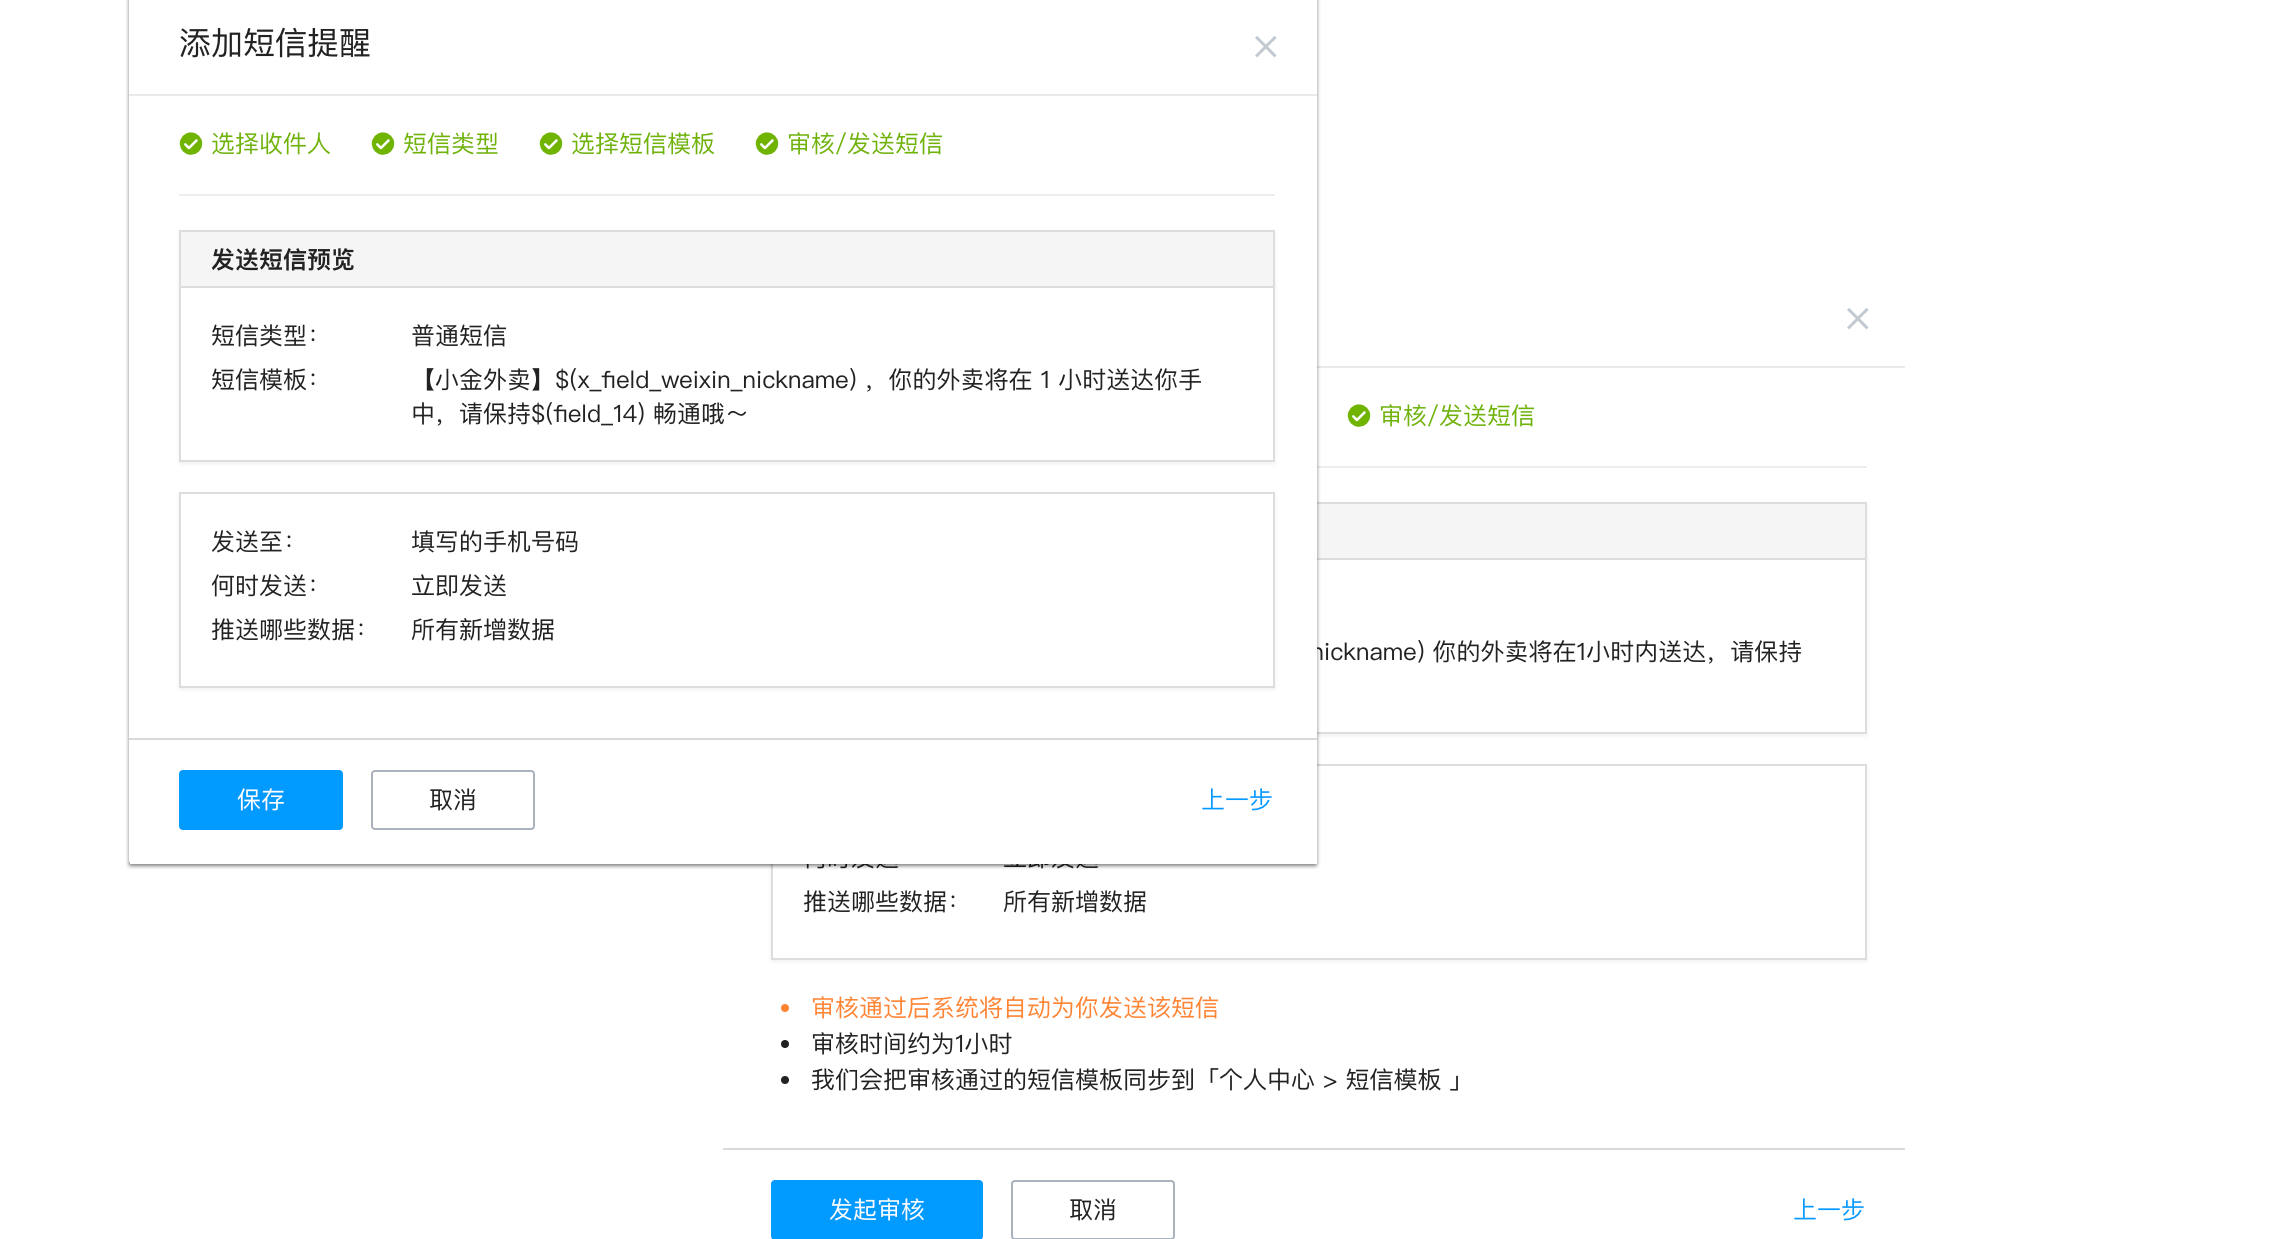Click the 发起审核 button
Viewport: 2296px width, 1239px height.
click(x=877, y=1209)
